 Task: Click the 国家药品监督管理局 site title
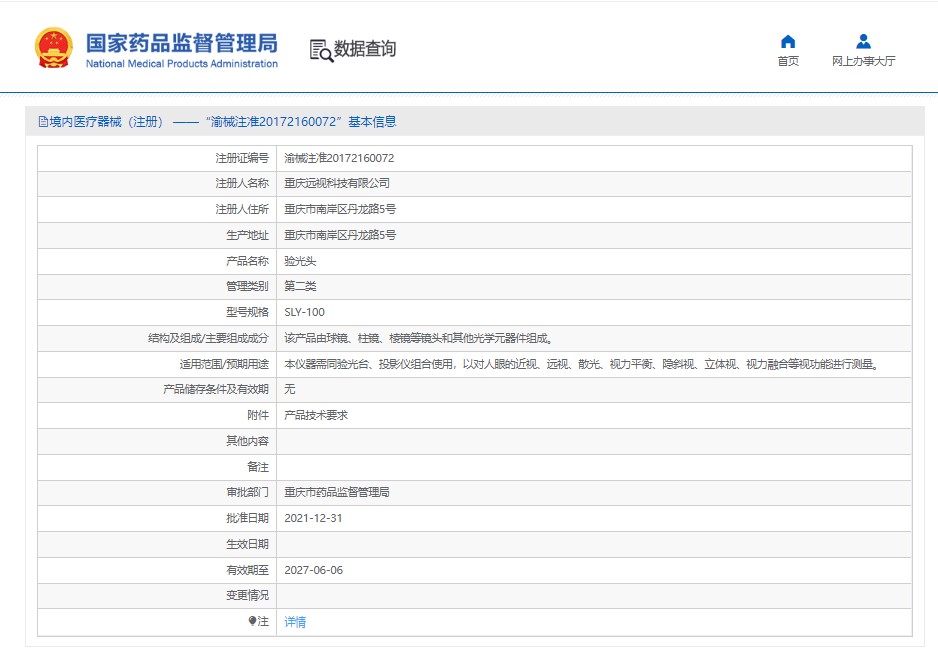click(181, 43)
